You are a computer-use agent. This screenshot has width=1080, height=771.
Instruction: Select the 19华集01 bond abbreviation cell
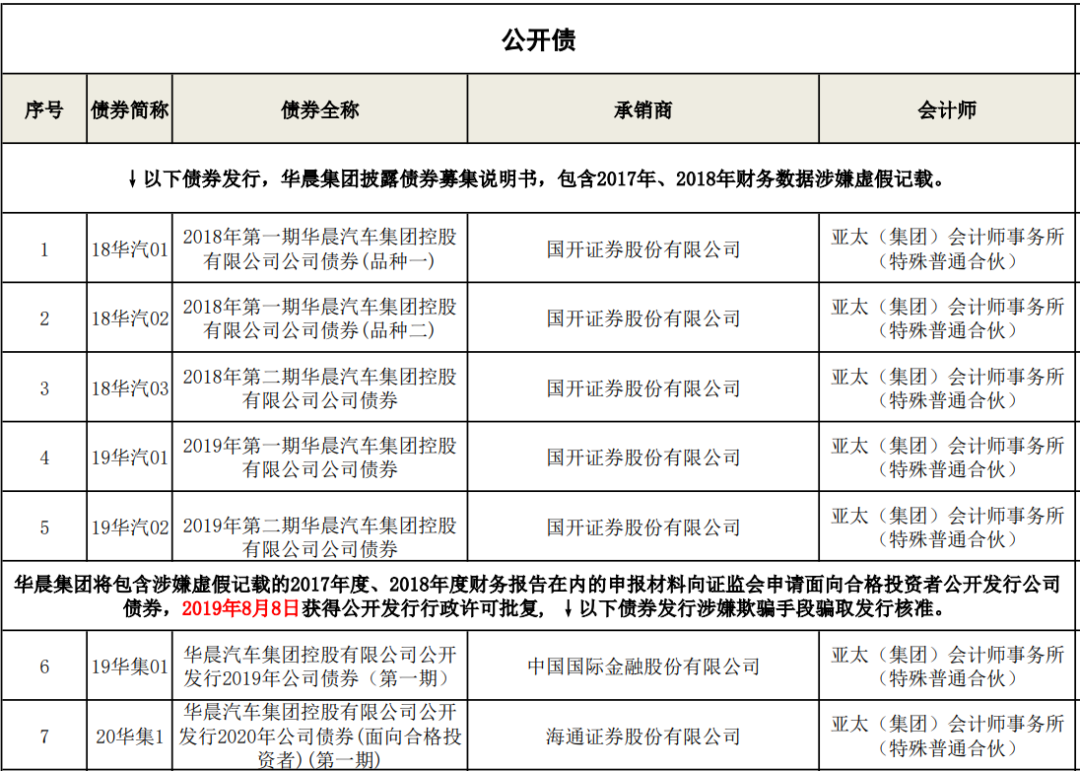click(x=130, y=666)
